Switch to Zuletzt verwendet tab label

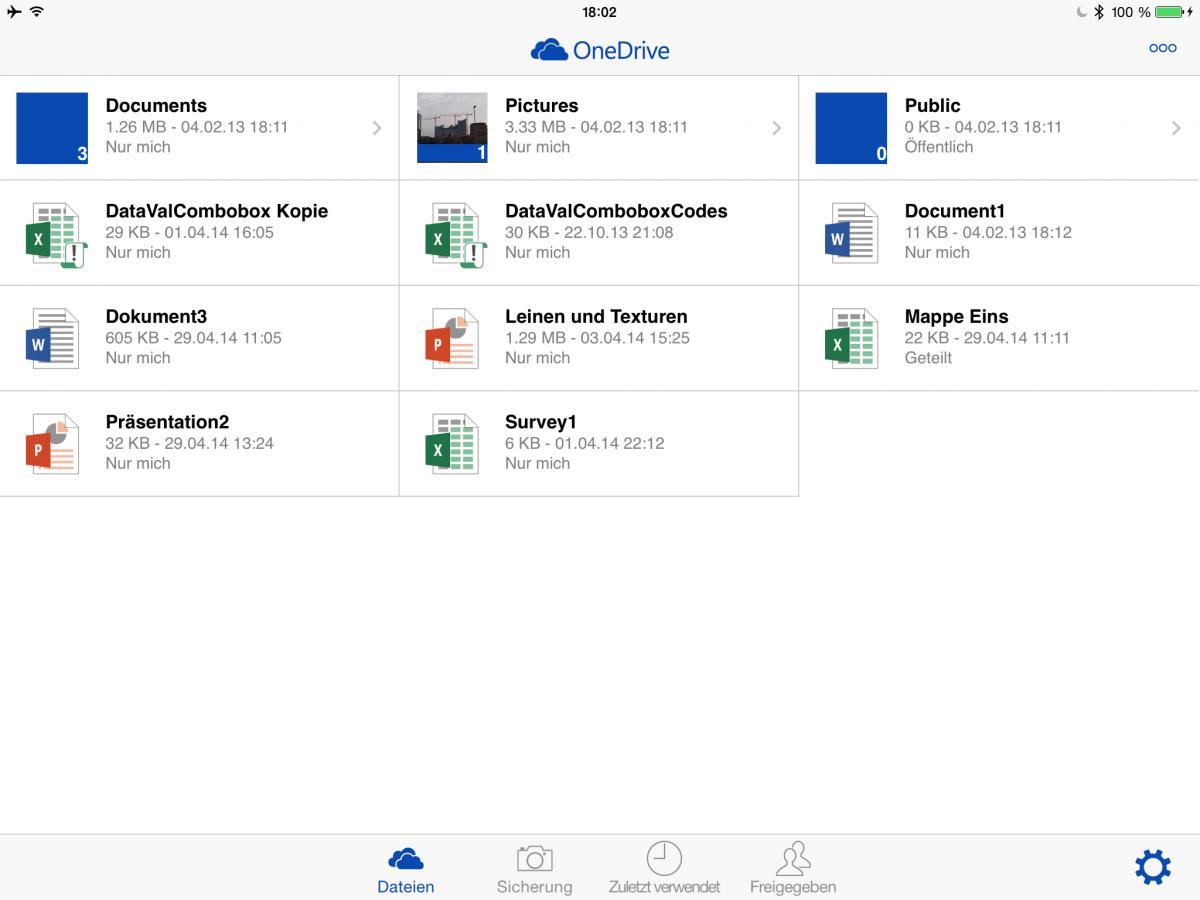click(664, 887)
